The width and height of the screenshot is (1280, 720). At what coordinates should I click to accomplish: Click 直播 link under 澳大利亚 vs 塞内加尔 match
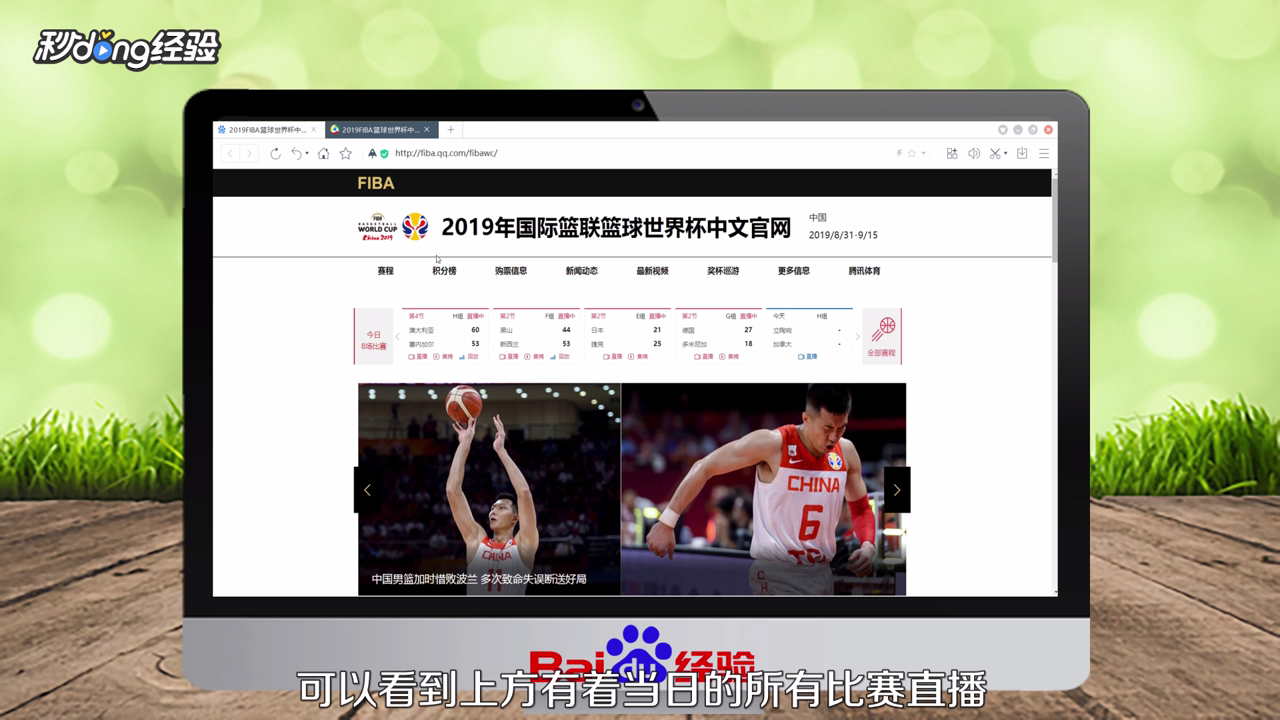[x=418, y=356]
